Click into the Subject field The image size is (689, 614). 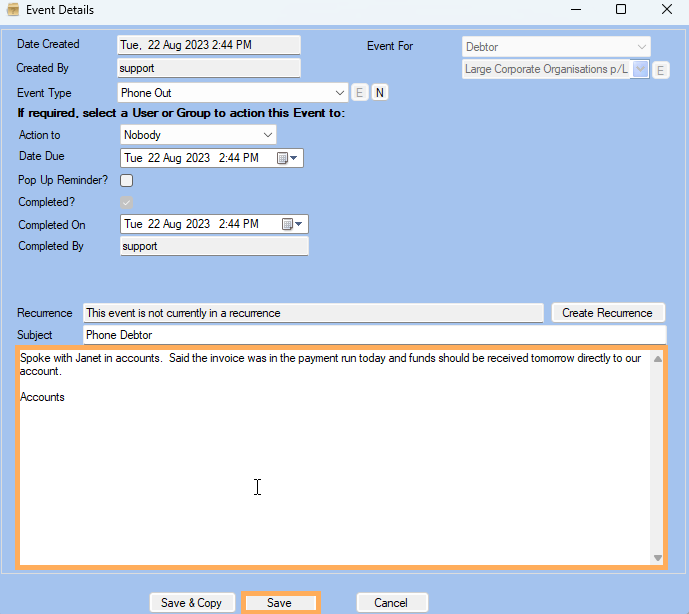[x=372, y=335]
